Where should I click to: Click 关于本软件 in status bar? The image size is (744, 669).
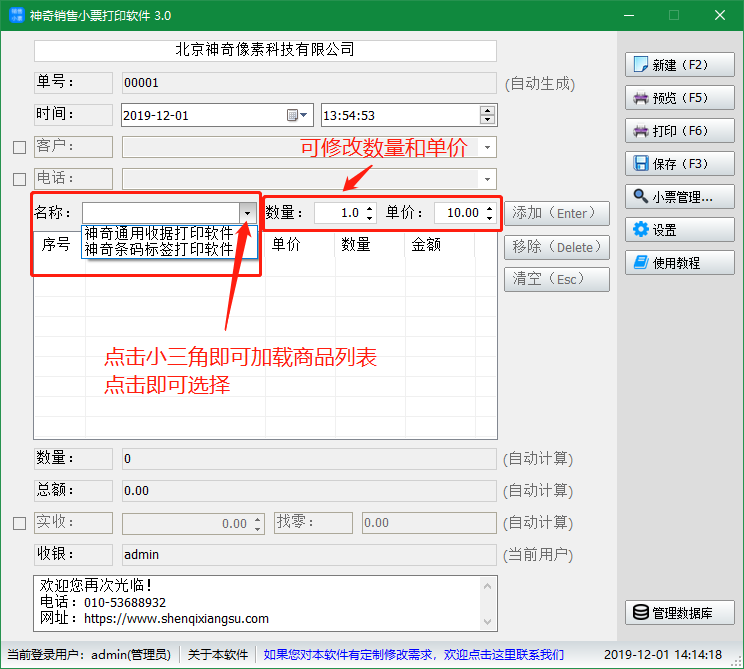[218, 655]
